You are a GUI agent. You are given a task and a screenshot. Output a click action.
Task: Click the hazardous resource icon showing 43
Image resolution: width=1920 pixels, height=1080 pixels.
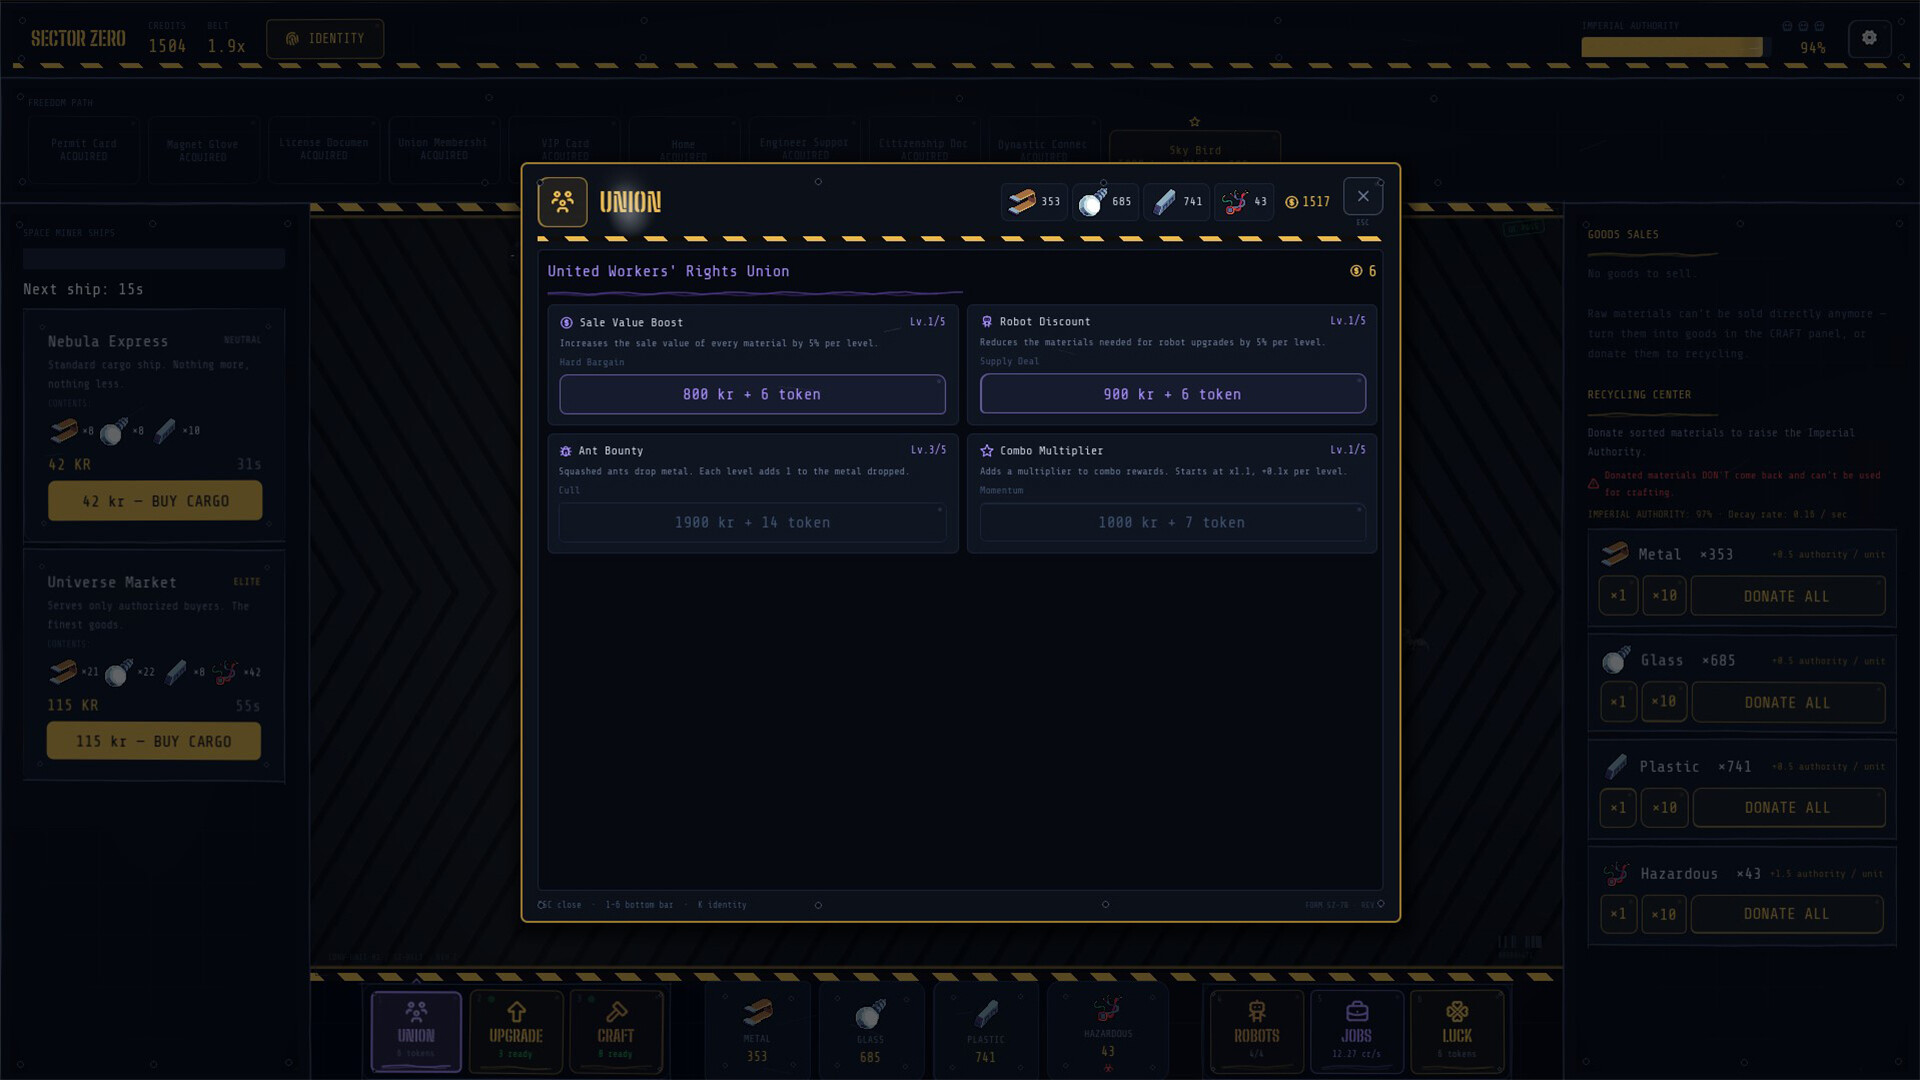tap(1235, 202)
